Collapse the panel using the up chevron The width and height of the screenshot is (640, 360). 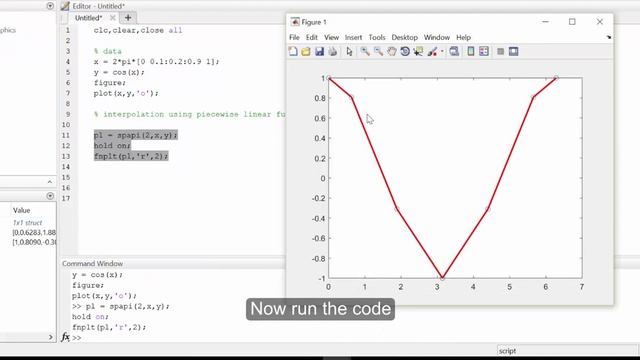pyautogui.click(x=50, y=182)
